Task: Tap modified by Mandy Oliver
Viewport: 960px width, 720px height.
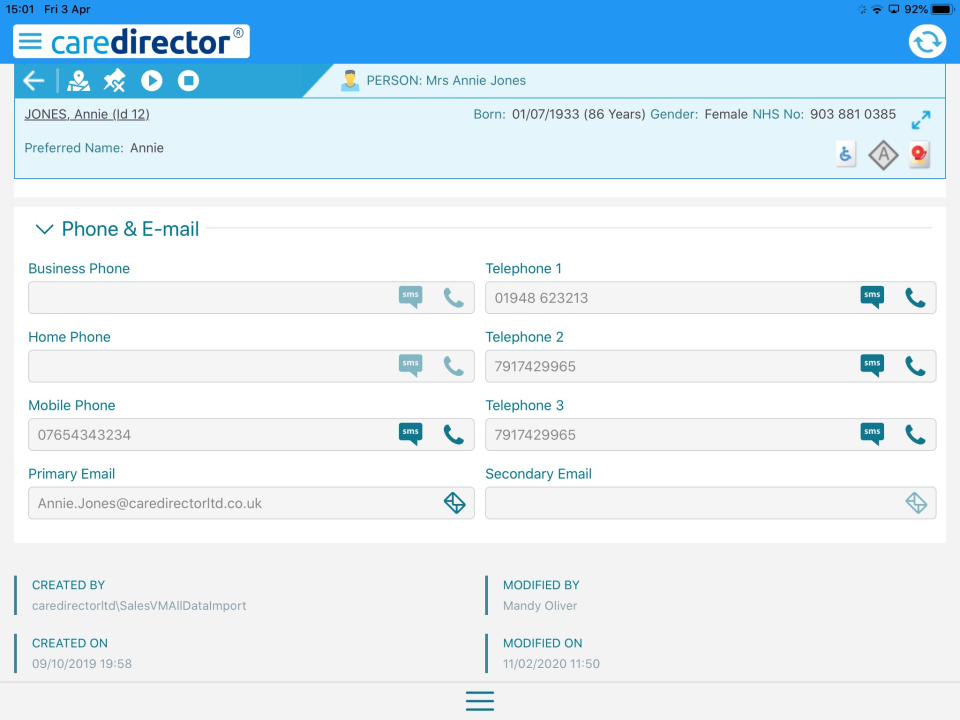Action: point(540,606)
